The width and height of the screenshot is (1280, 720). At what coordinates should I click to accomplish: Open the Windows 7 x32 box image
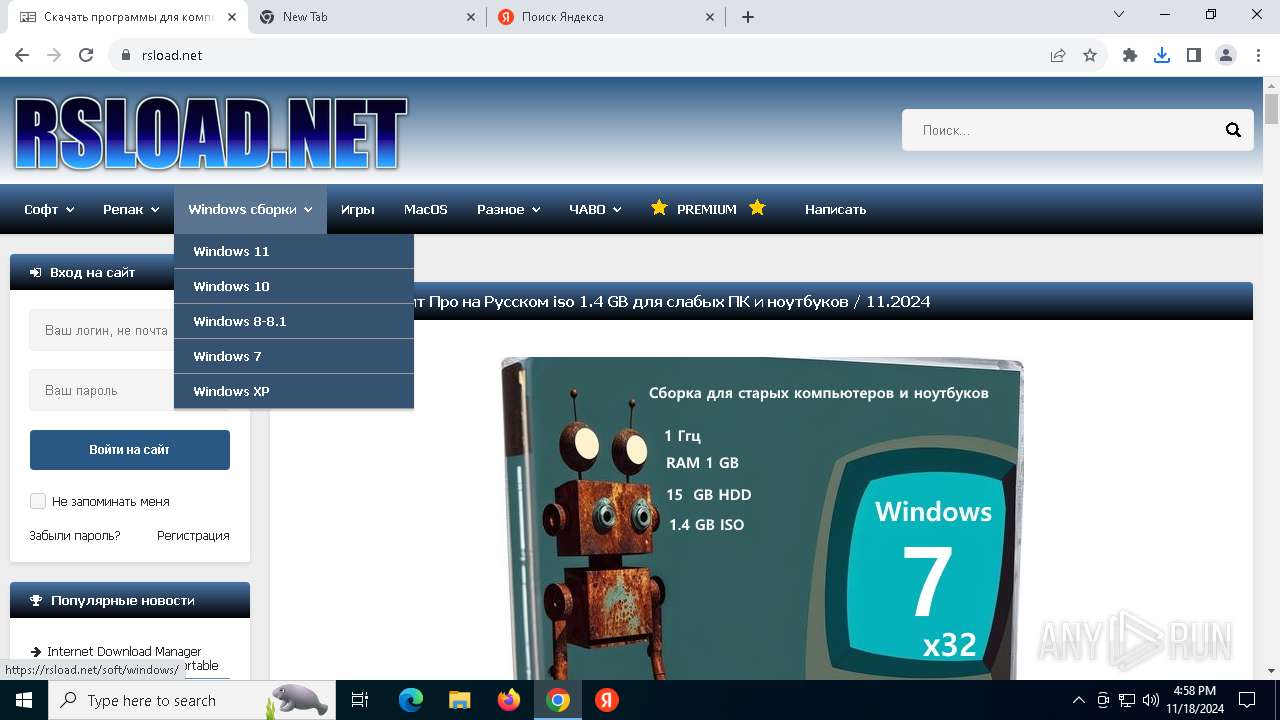(762, 518)
